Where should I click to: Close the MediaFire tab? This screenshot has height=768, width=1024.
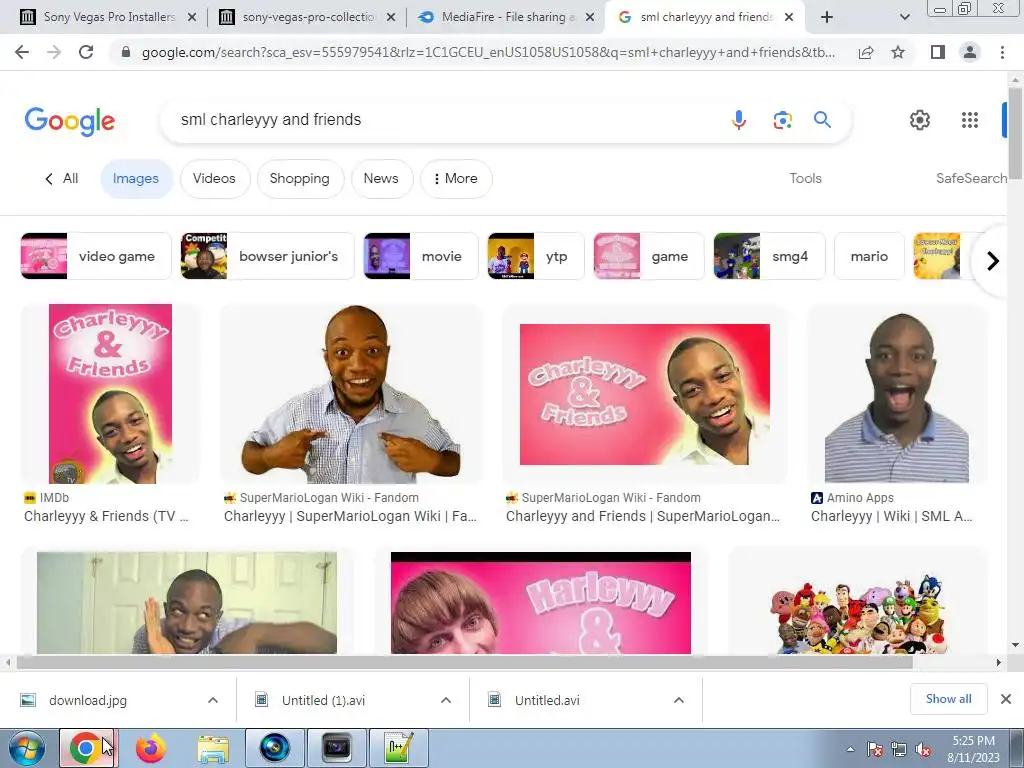[590, 18]
